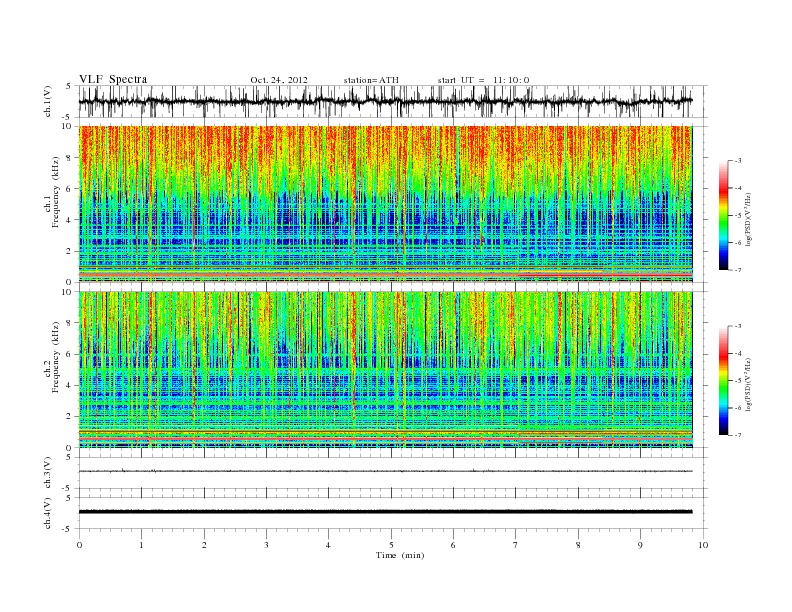Click the ch.4 thick waveform trace
Image resolution: width=792 pixels, height=612 pixels.
385,512
